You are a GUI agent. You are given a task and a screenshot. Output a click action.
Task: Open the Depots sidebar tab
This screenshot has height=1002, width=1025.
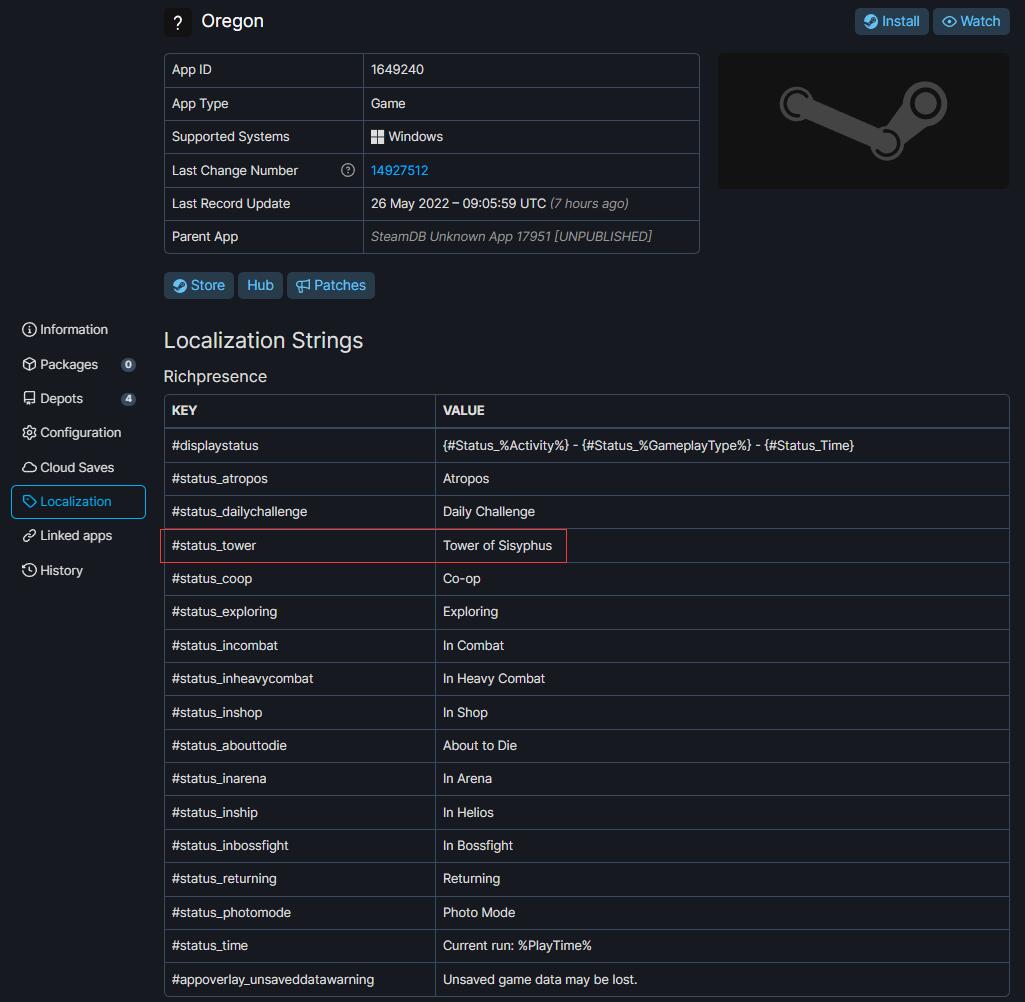(78, 398)
